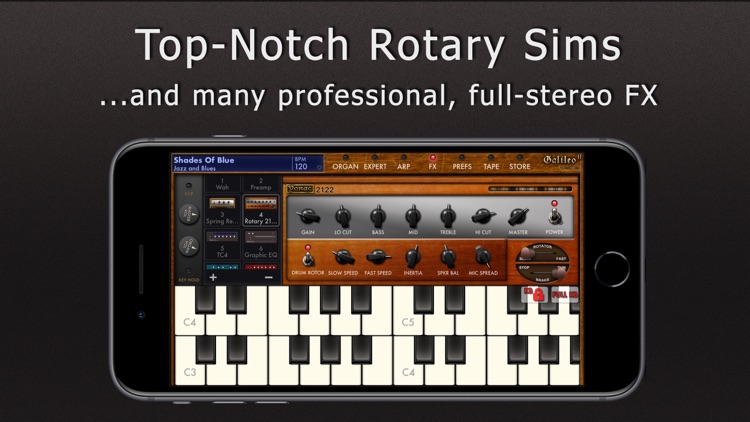The image size is (750, 422).
Task: Open the dropdown arrow beside BPM
Action: (319, 167)
